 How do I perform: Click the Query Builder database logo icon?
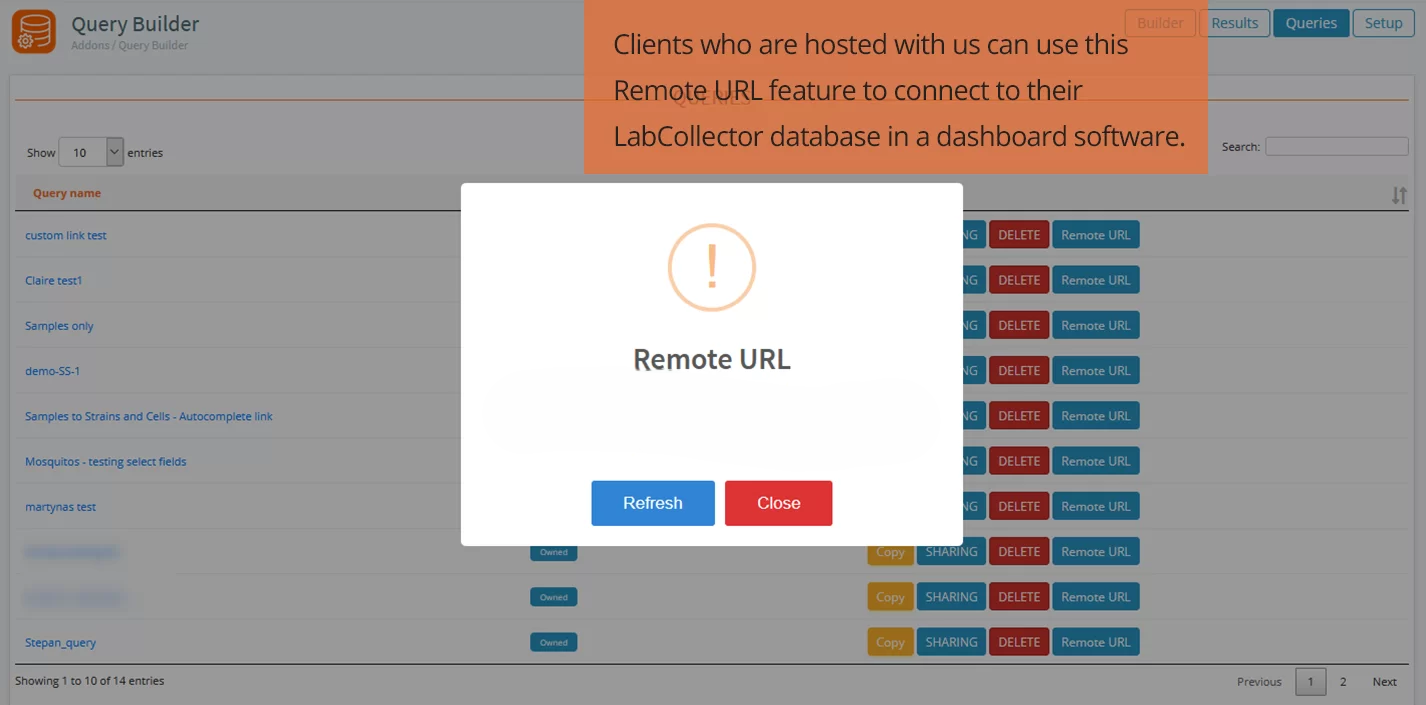point(34,31)
